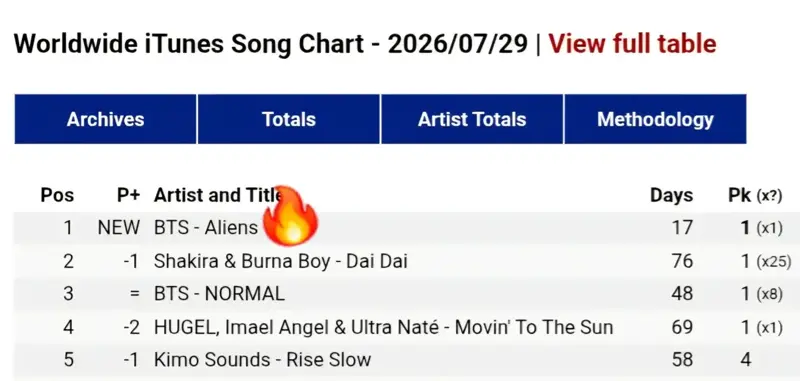Click the Pk column header
The width and height of the screenshot is (800, 381).
755,195
